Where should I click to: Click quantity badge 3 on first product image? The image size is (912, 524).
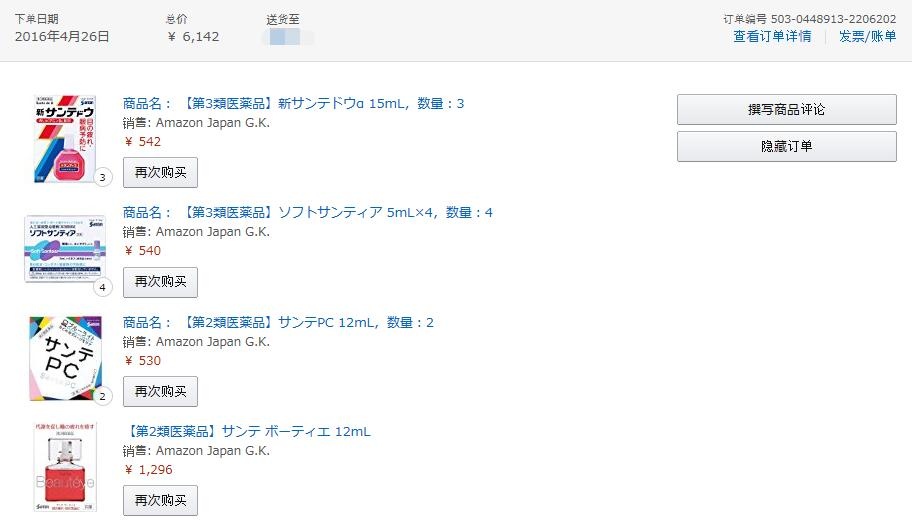point(103,178)
